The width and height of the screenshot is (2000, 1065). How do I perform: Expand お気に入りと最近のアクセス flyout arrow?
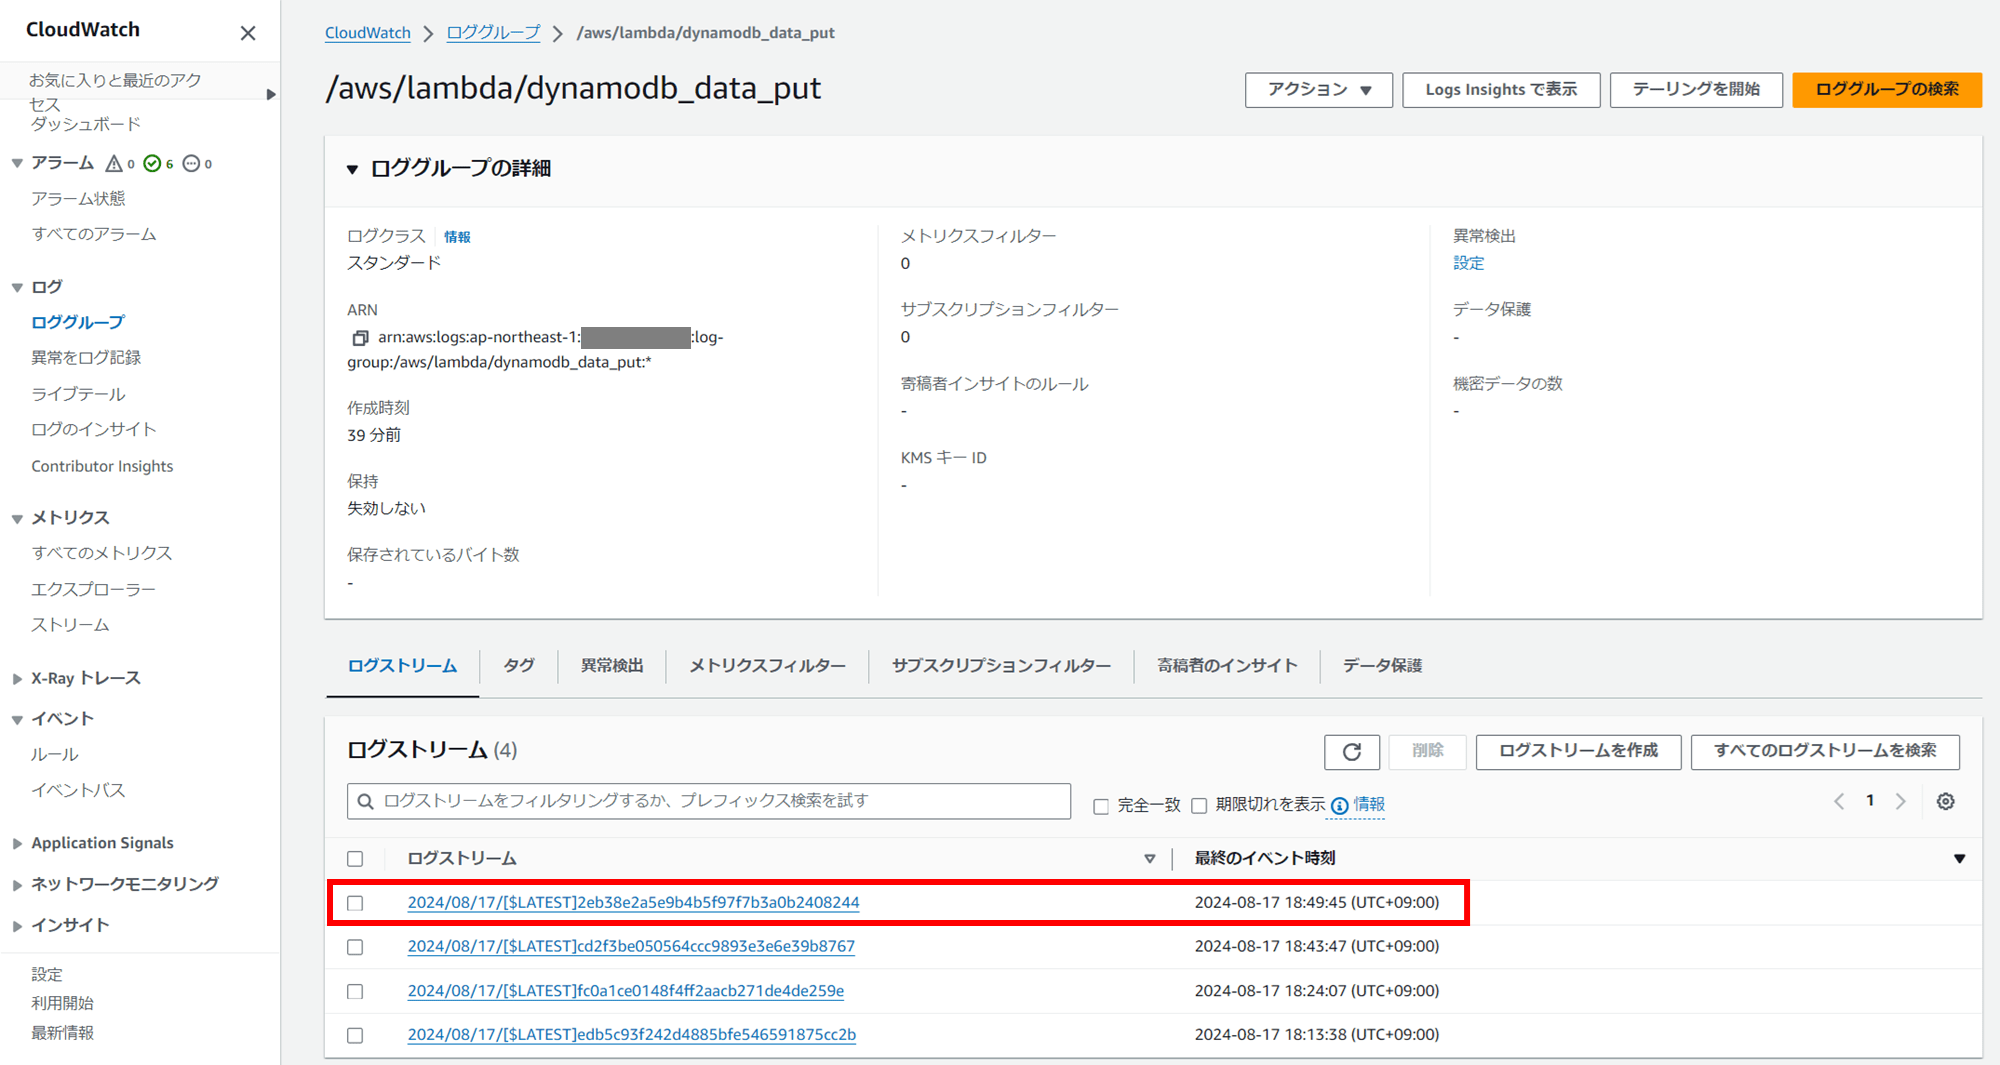tap(270, 94)
